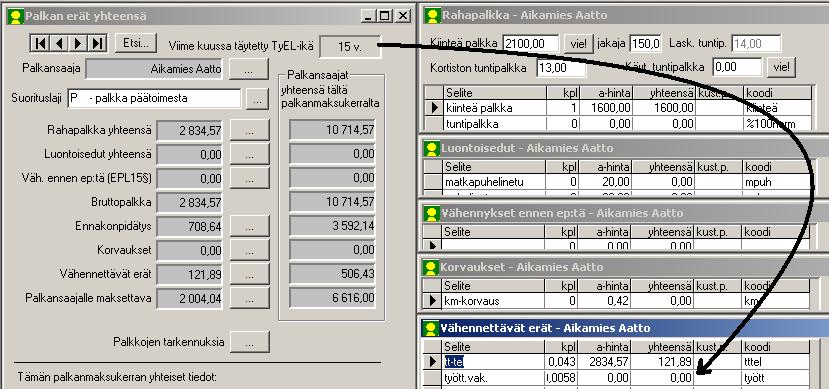Click 2834,57 a-hinta cell of tt-tel

(604, 362)
